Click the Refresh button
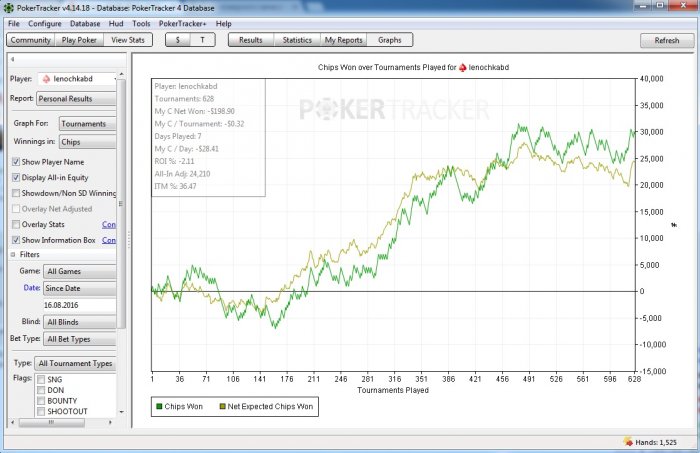Viewport: 700px width, 453px height. (x=667, y=40)
